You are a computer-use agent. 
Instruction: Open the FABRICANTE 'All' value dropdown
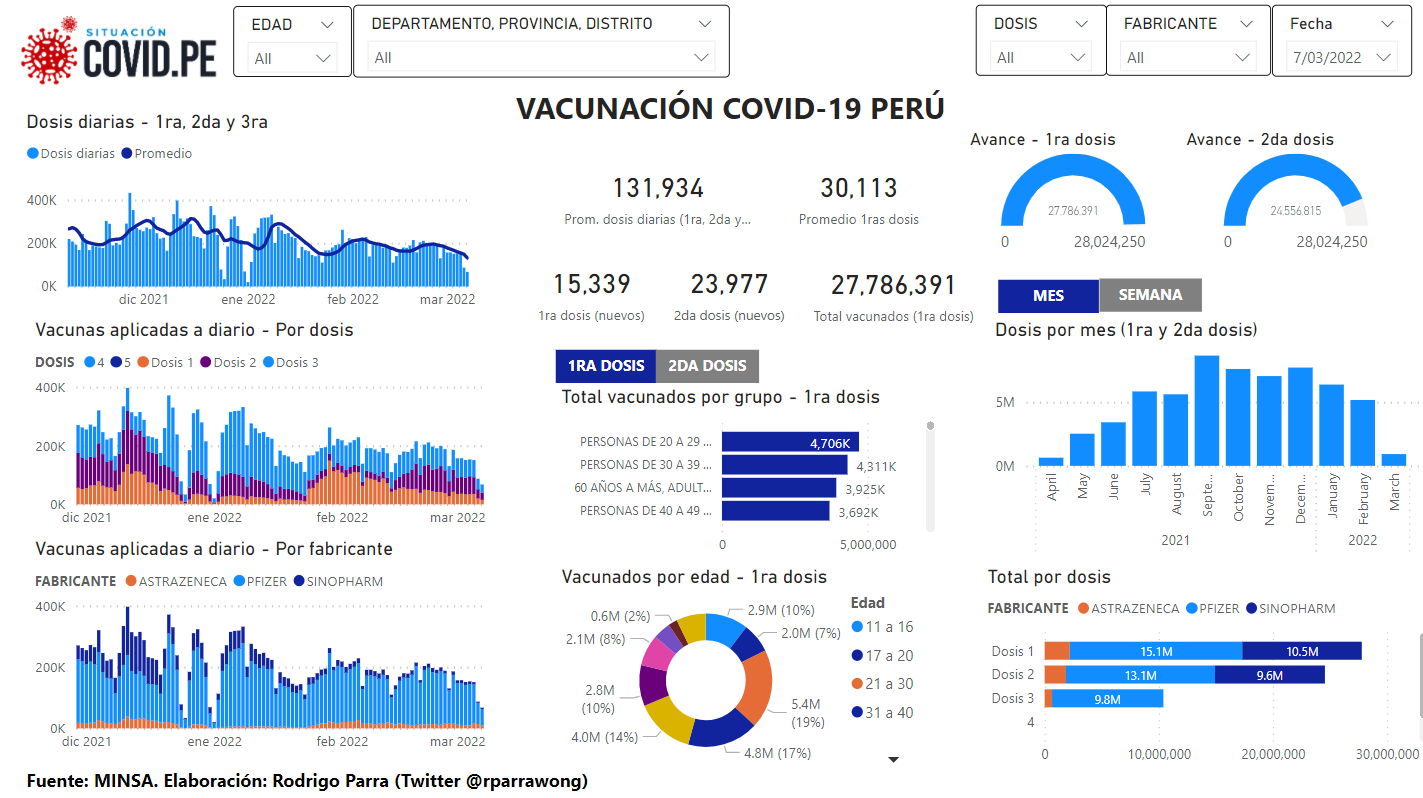[1188, 58]
